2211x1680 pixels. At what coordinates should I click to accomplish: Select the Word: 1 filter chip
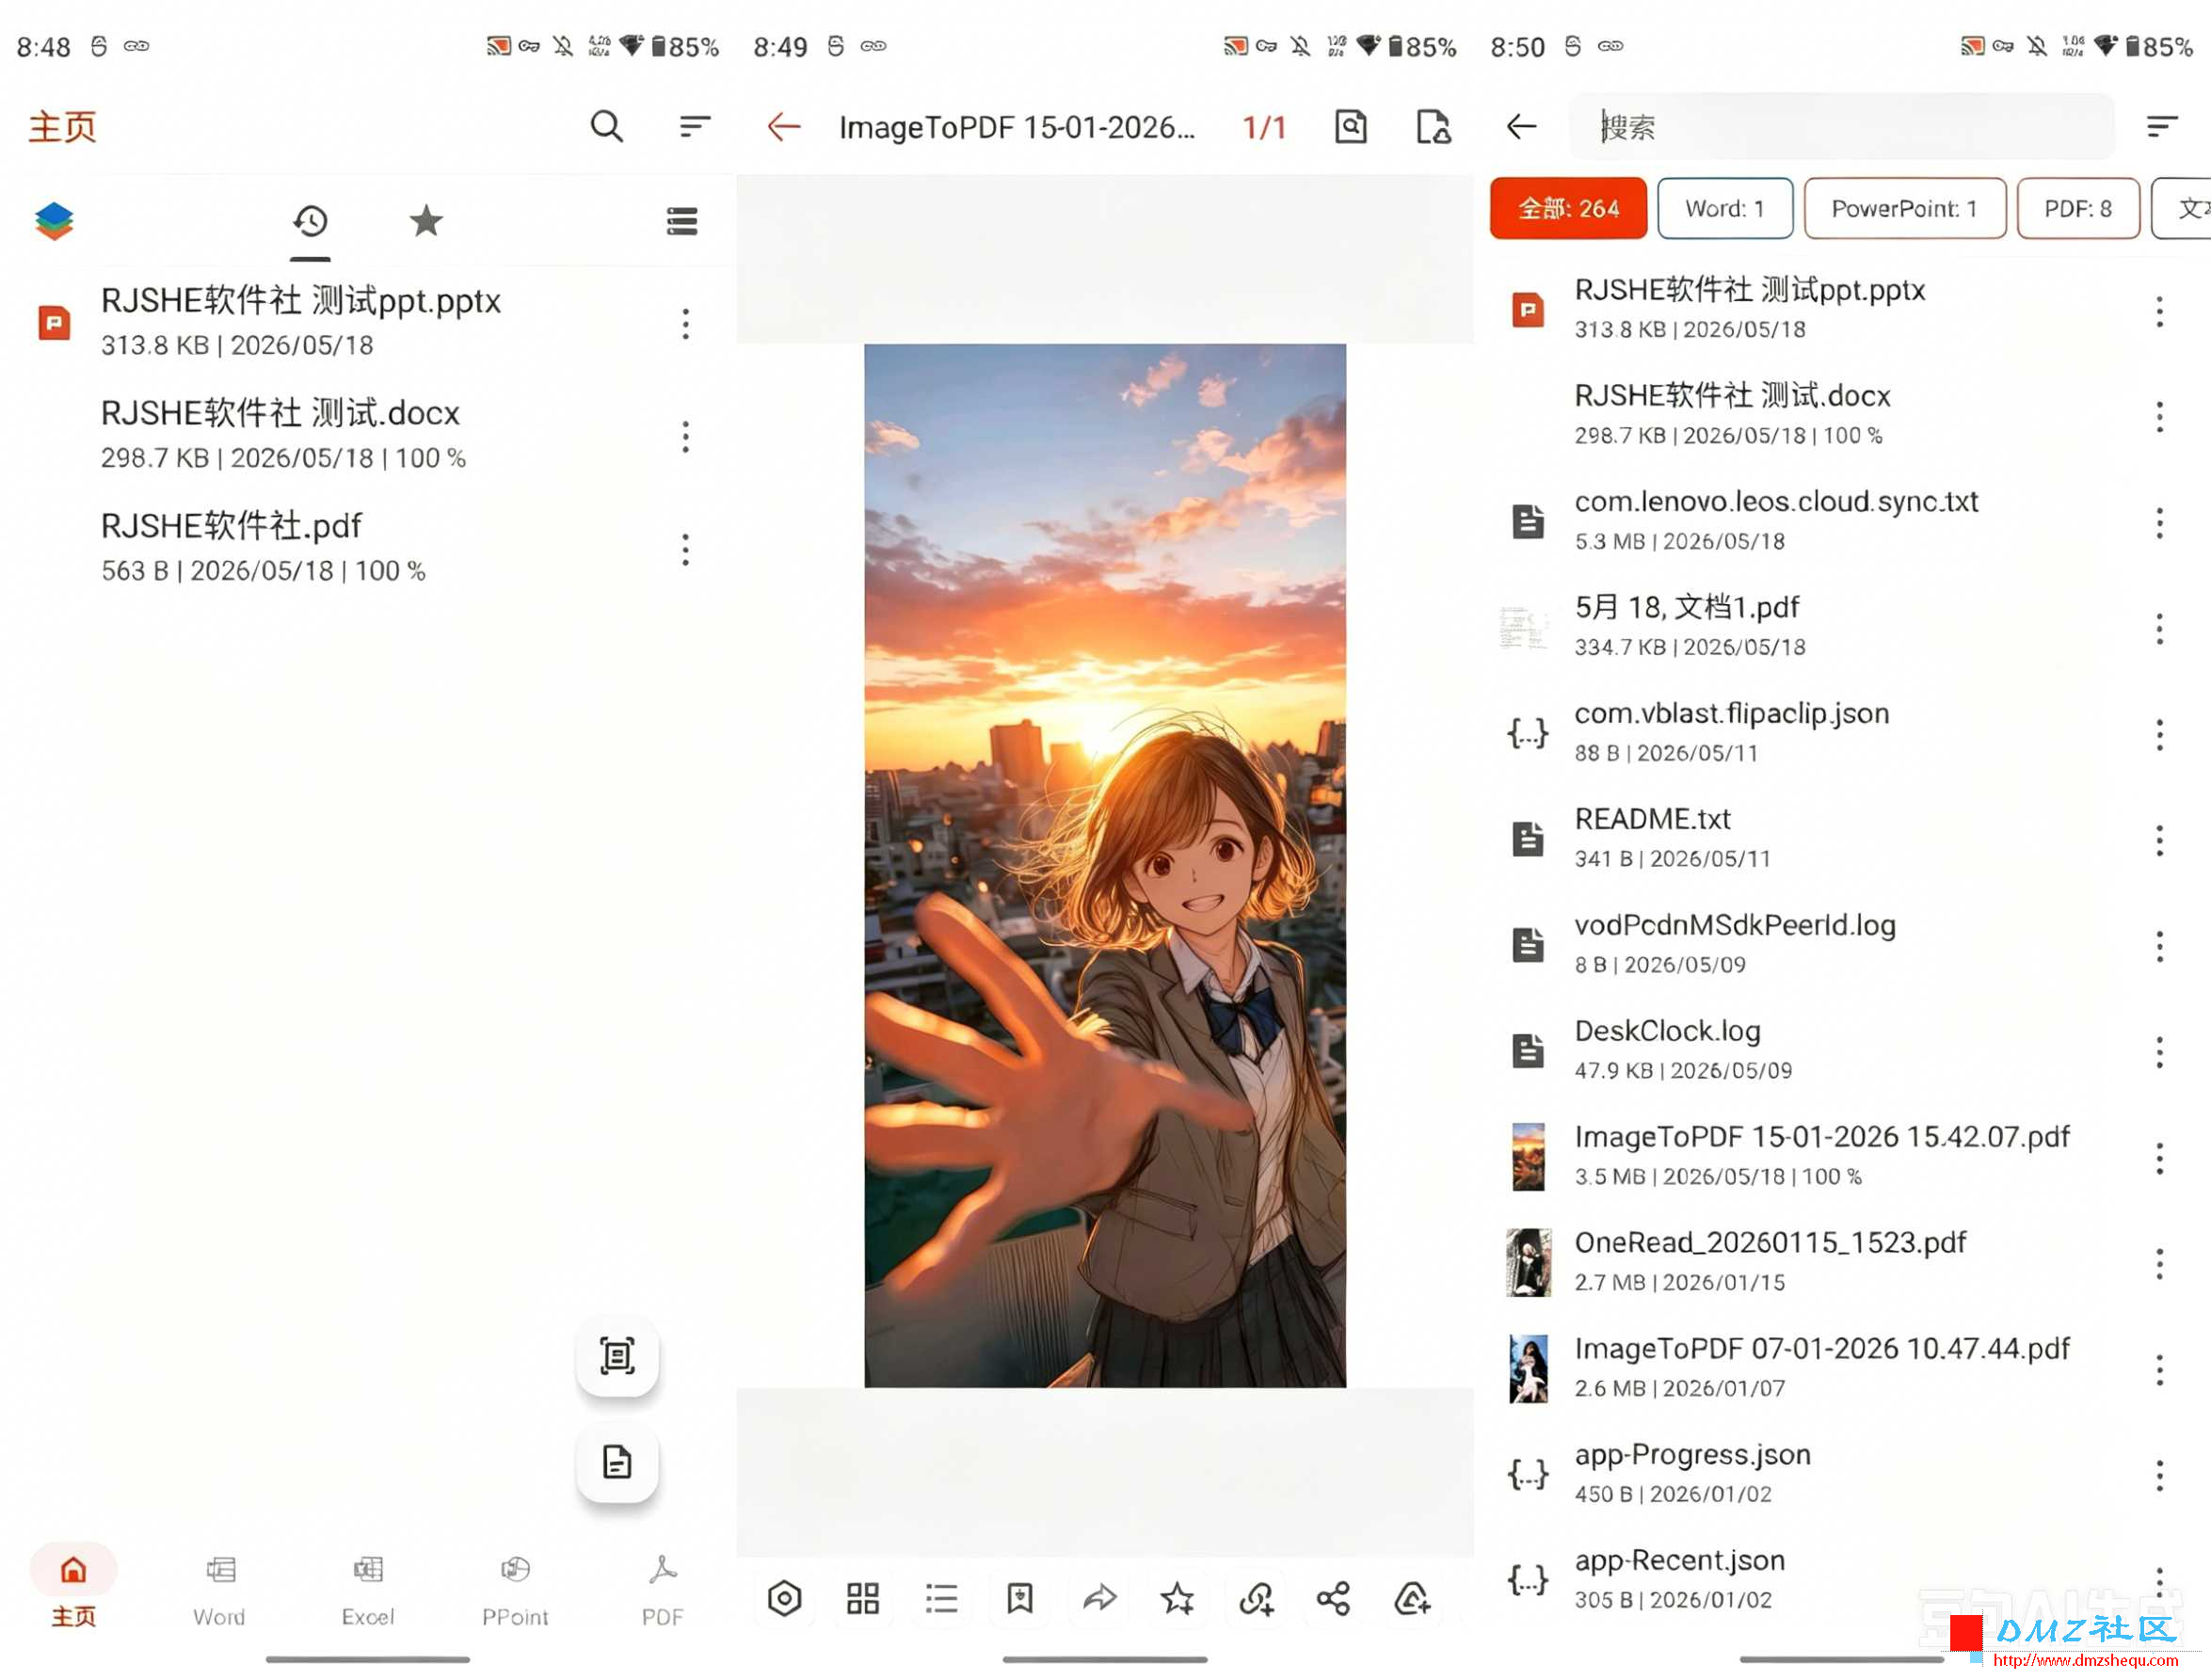[x=1725, y=208]
